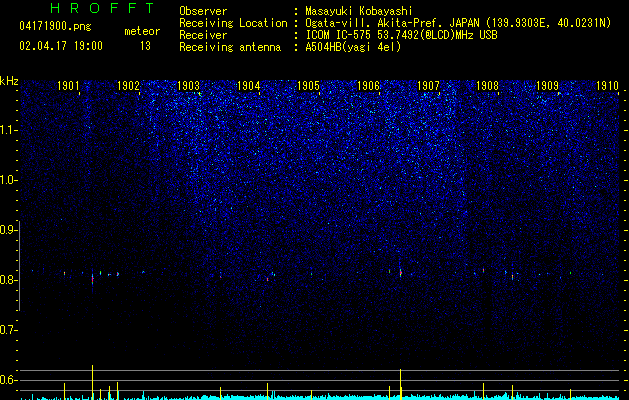The image size is (629, 400).
Task: Click the HROFFT title text
Action: [x=103, y=8]
